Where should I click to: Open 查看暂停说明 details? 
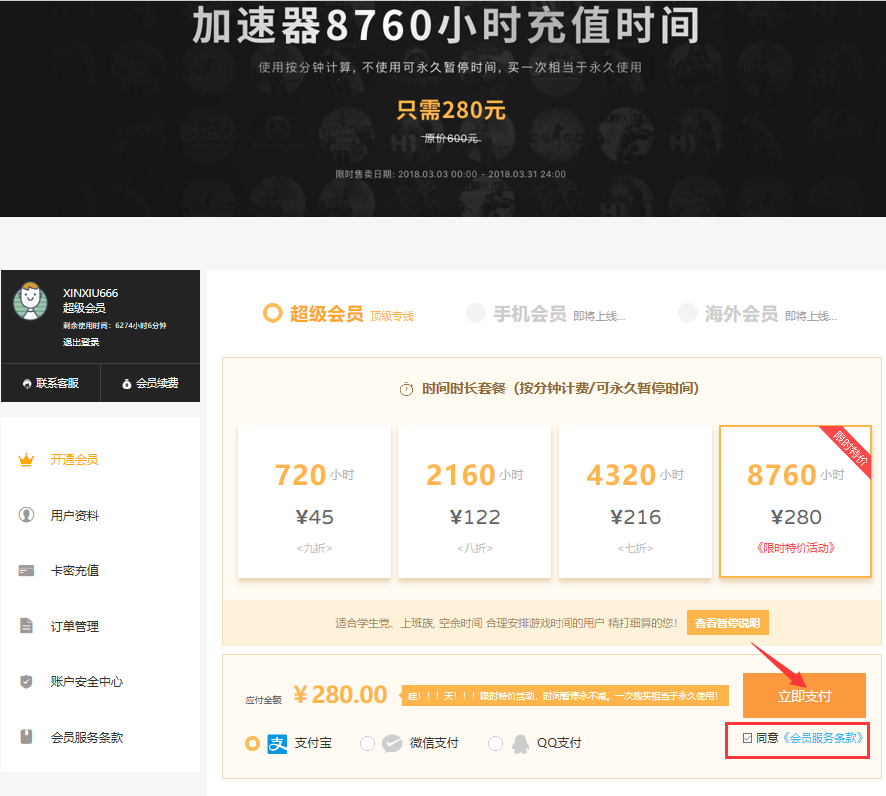726,622
